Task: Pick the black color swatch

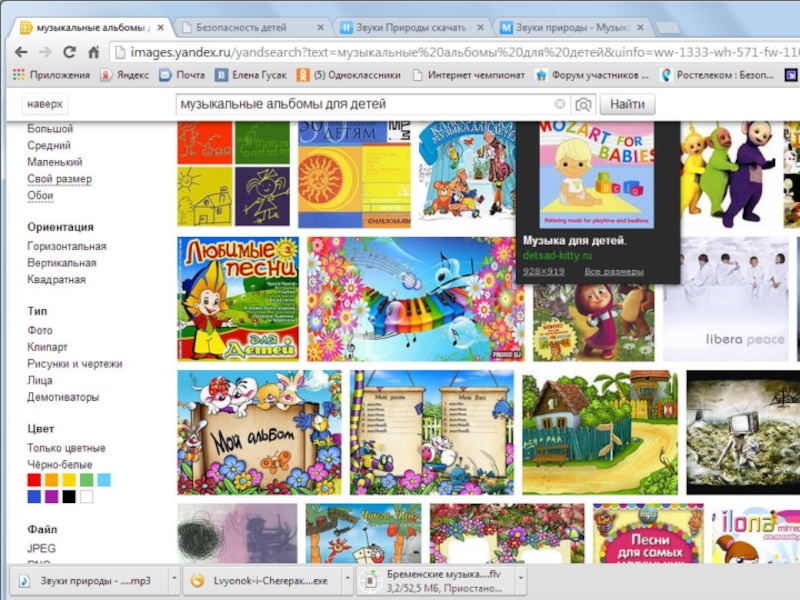Action: tap(69, 497)
